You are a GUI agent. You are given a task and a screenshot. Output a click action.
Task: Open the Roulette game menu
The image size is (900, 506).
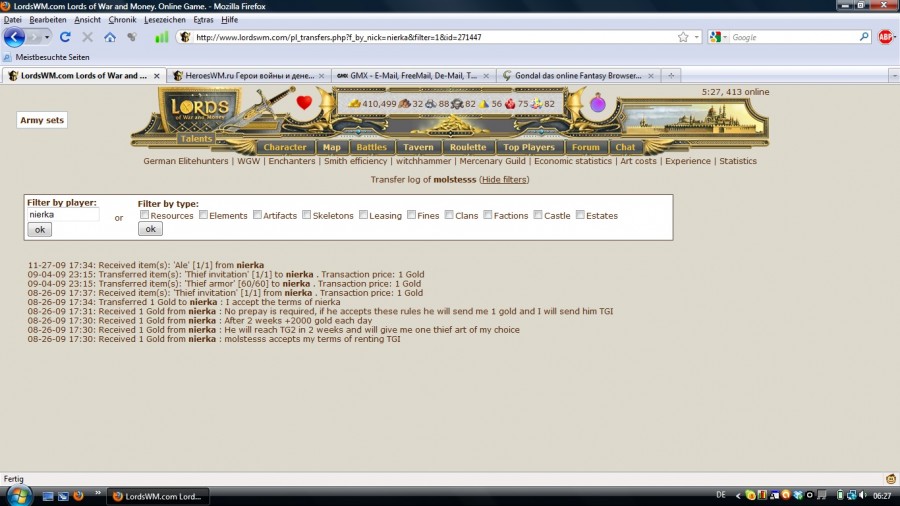[468, 147]
